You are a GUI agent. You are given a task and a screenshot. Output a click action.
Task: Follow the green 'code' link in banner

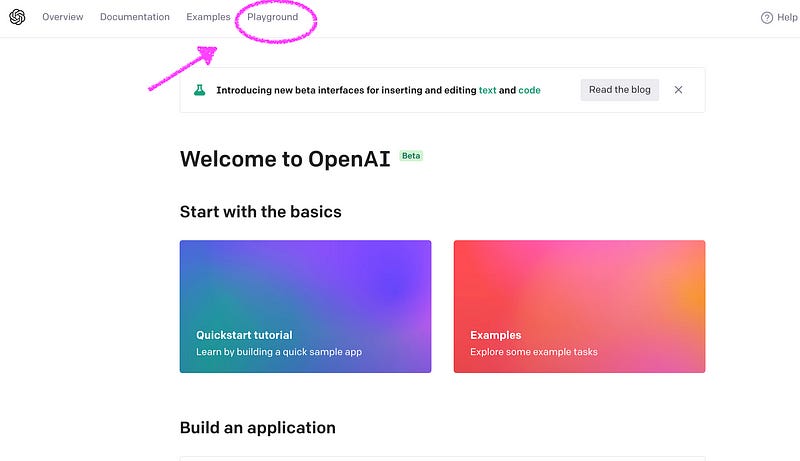coord(529,90)
